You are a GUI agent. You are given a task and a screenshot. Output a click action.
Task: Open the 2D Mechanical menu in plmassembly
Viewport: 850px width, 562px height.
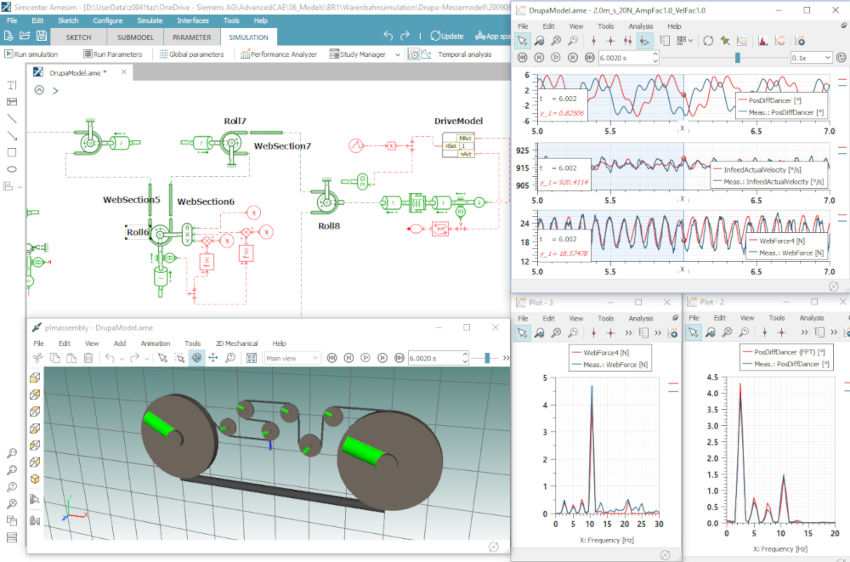click(236, 343)
